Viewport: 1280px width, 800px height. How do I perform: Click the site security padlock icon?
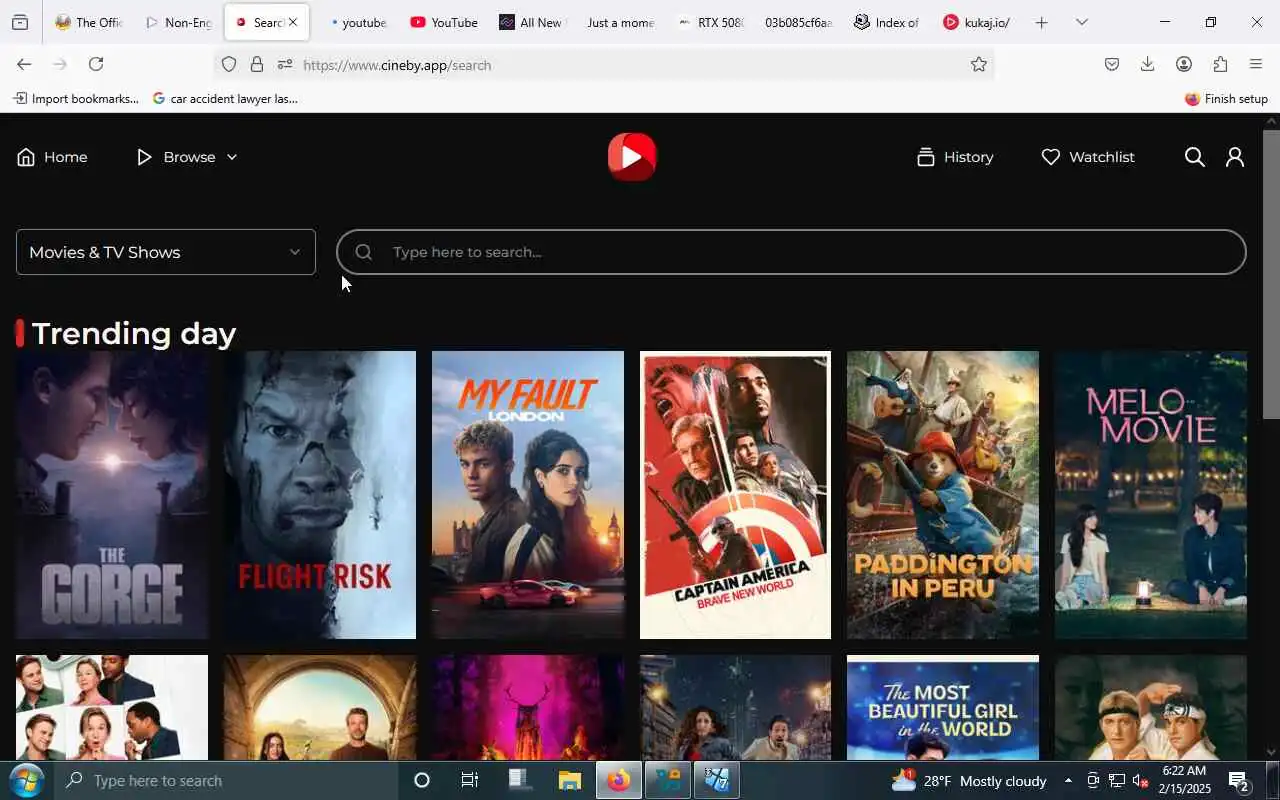point(257,64)
